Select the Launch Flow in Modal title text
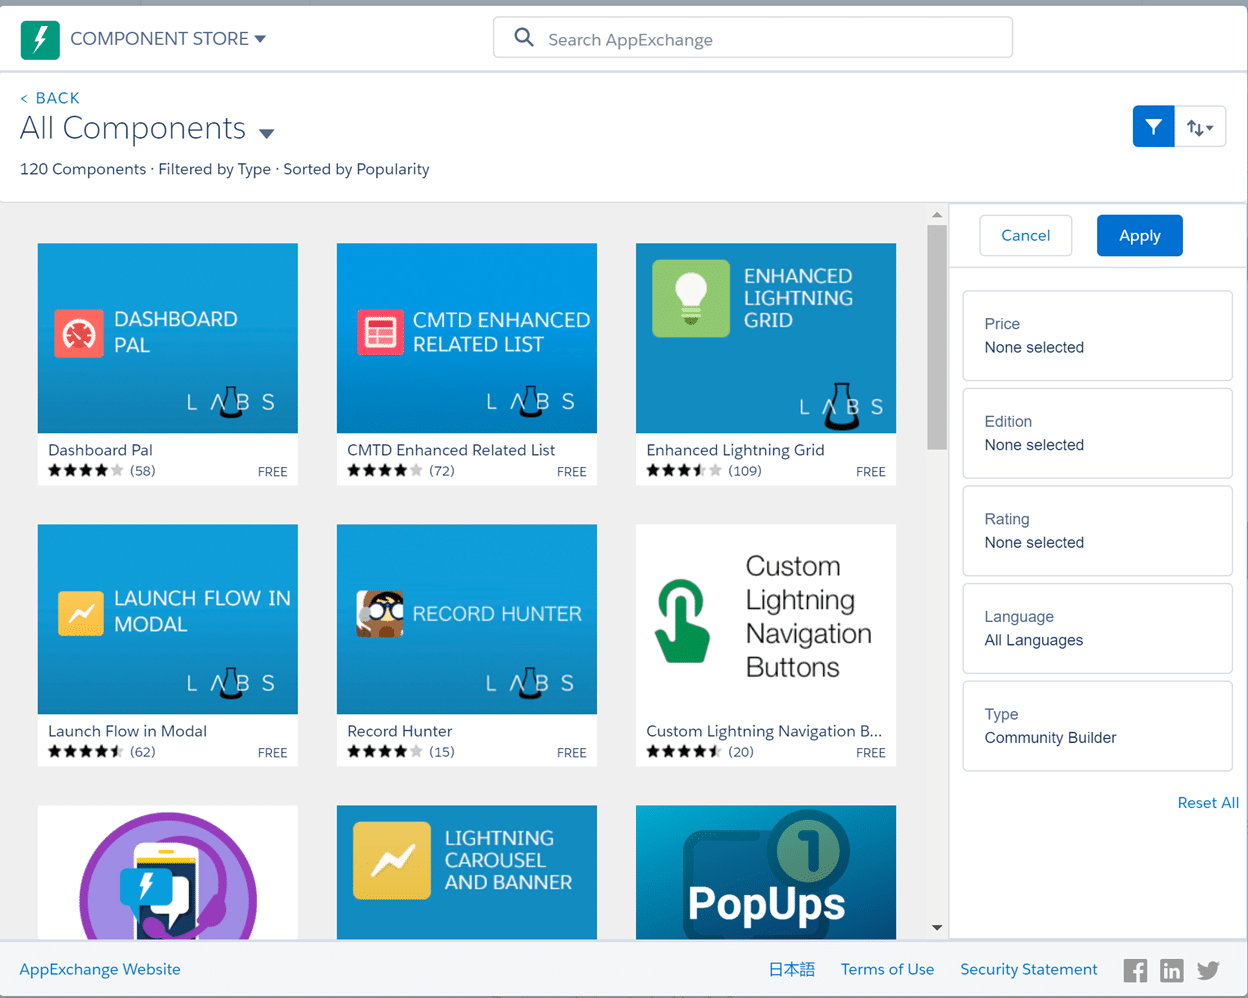The image size is (1248, 998). (127, 731)
